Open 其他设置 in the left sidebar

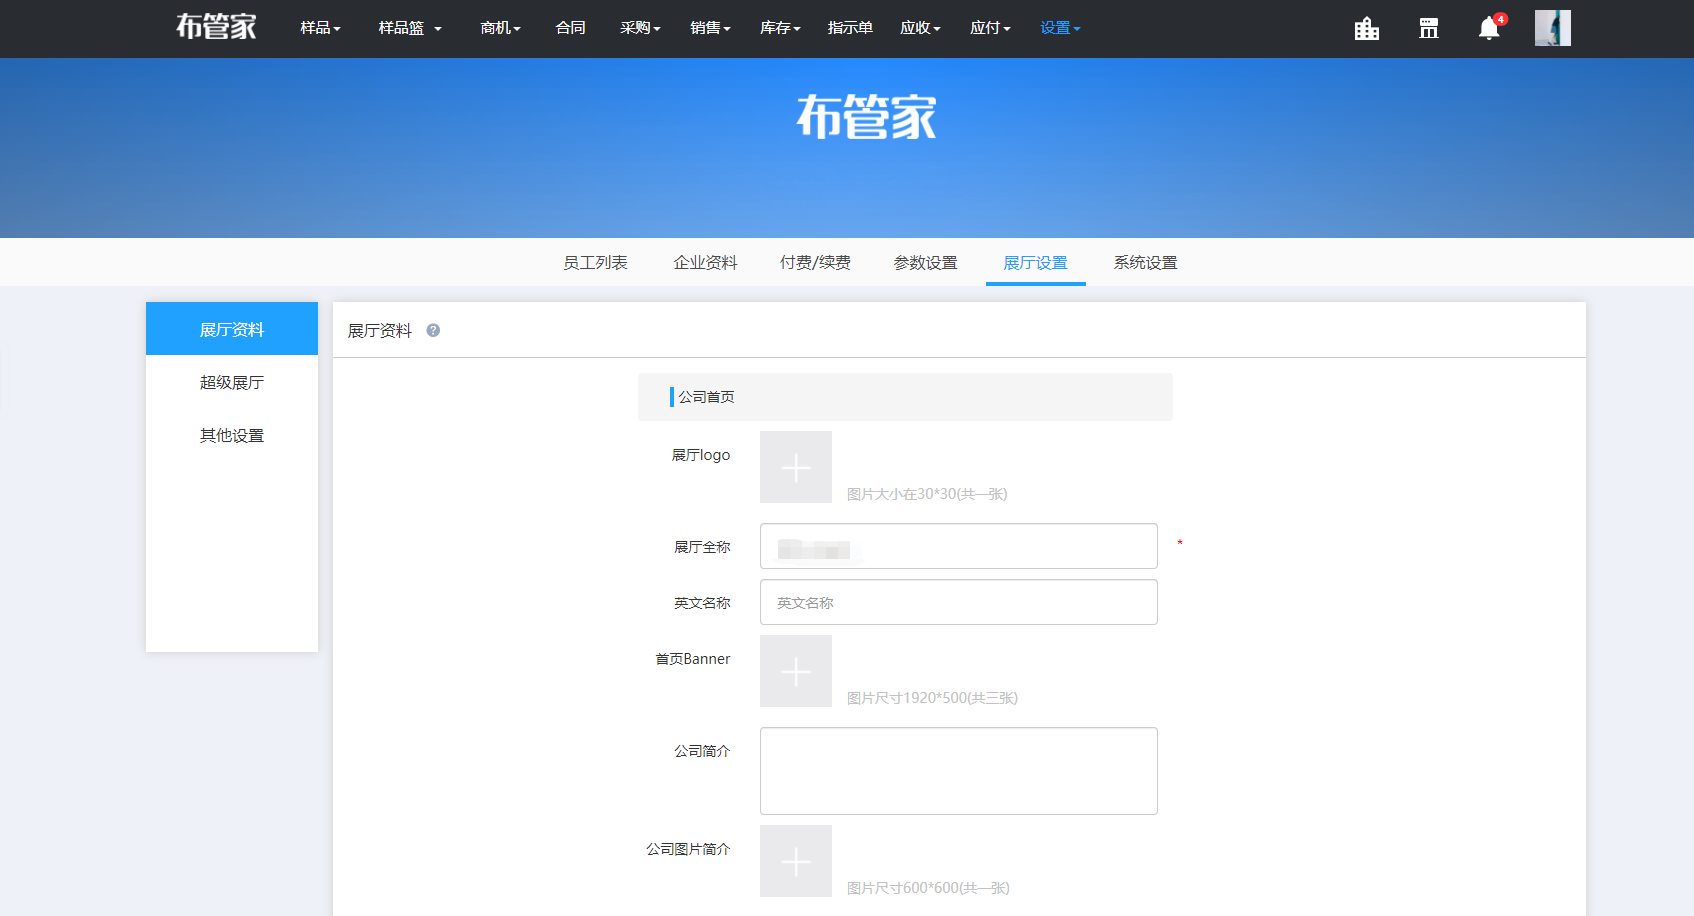[x=232, y=435]
